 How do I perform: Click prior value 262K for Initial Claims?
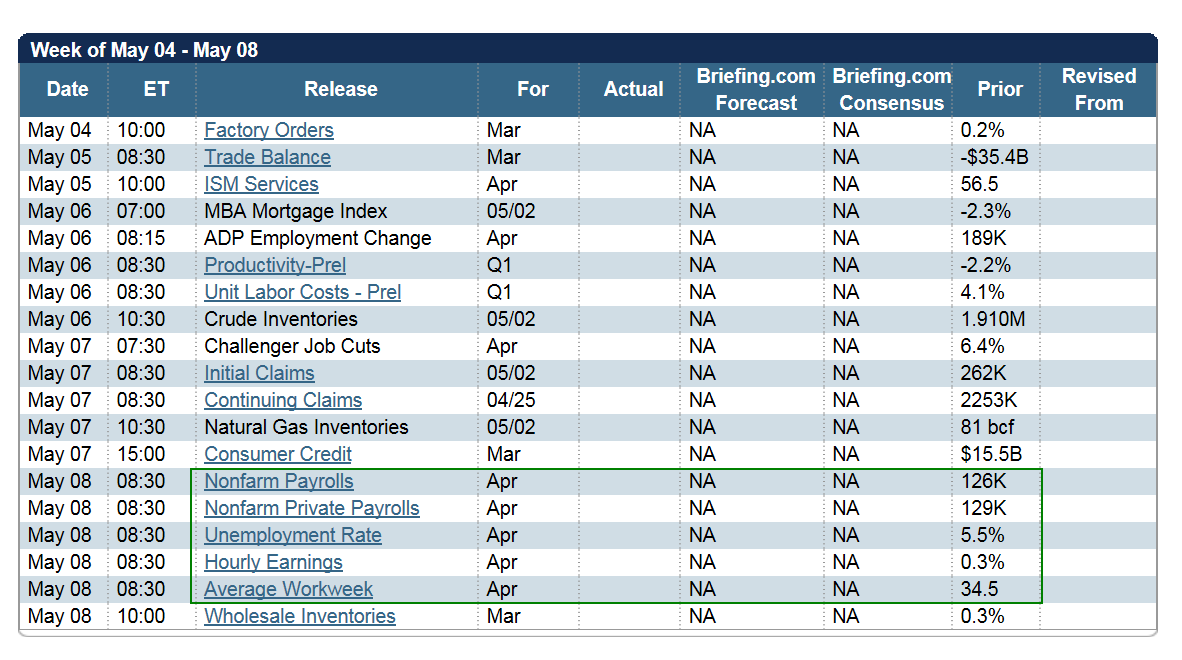pos(984,374)
